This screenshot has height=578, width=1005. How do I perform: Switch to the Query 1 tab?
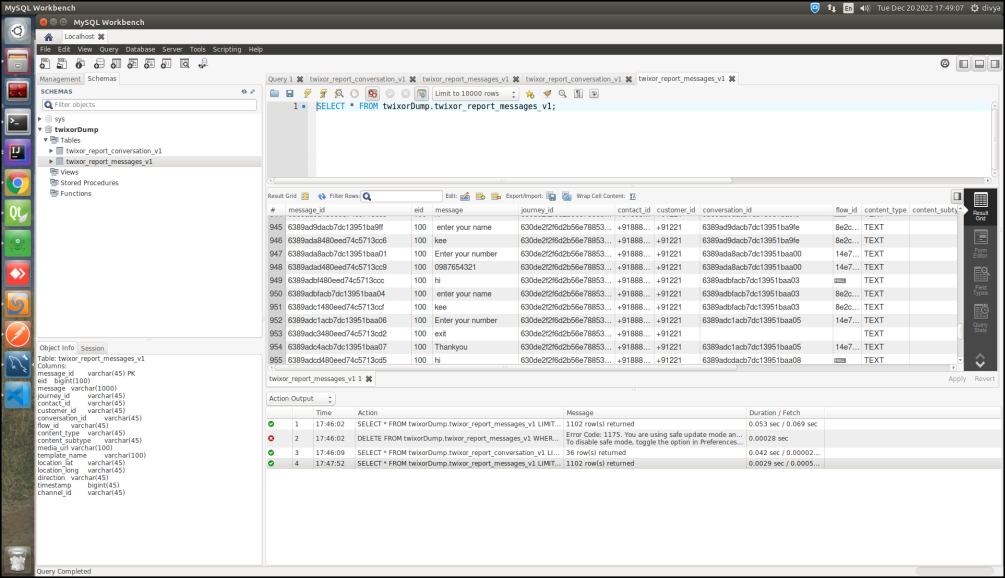tap(280, 79)
